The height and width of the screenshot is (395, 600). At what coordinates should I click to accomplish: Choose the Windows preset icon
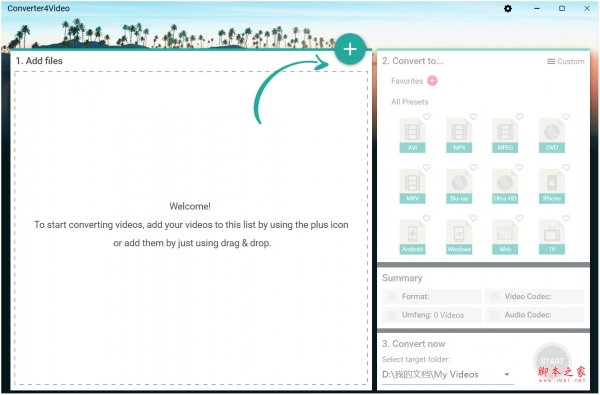(459, 237)
